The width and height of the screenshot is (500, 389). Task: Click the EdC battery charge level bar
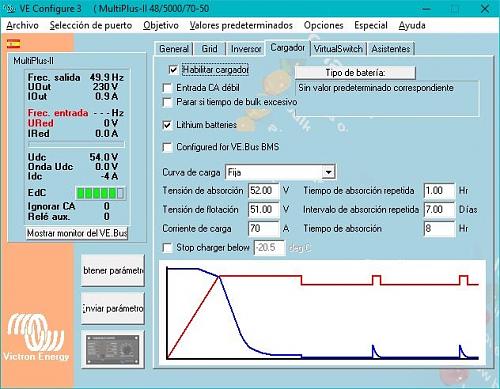[x=101, y=193]
